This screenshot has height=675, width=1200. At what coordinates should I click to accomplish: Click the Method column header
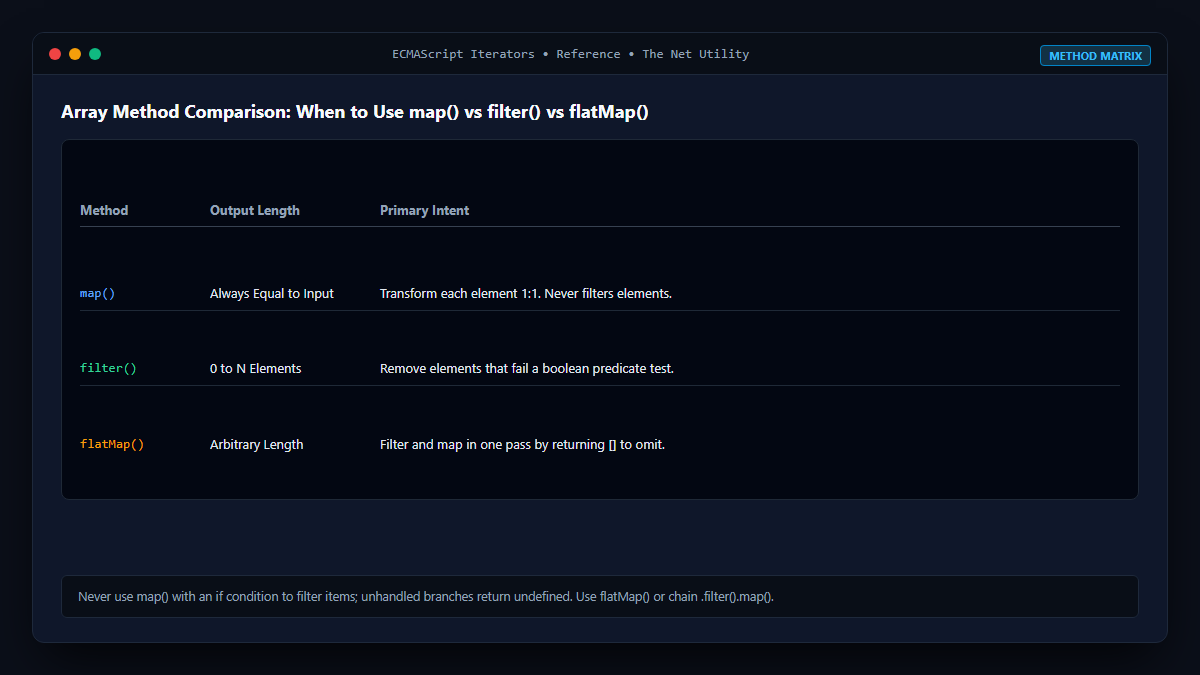click(x=104, y=211)
